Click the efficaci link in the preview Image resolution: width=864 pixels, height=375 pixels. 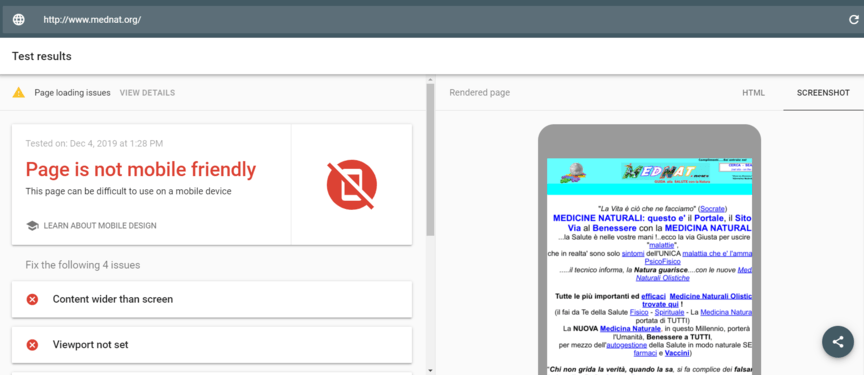click(x=654, y=296)
